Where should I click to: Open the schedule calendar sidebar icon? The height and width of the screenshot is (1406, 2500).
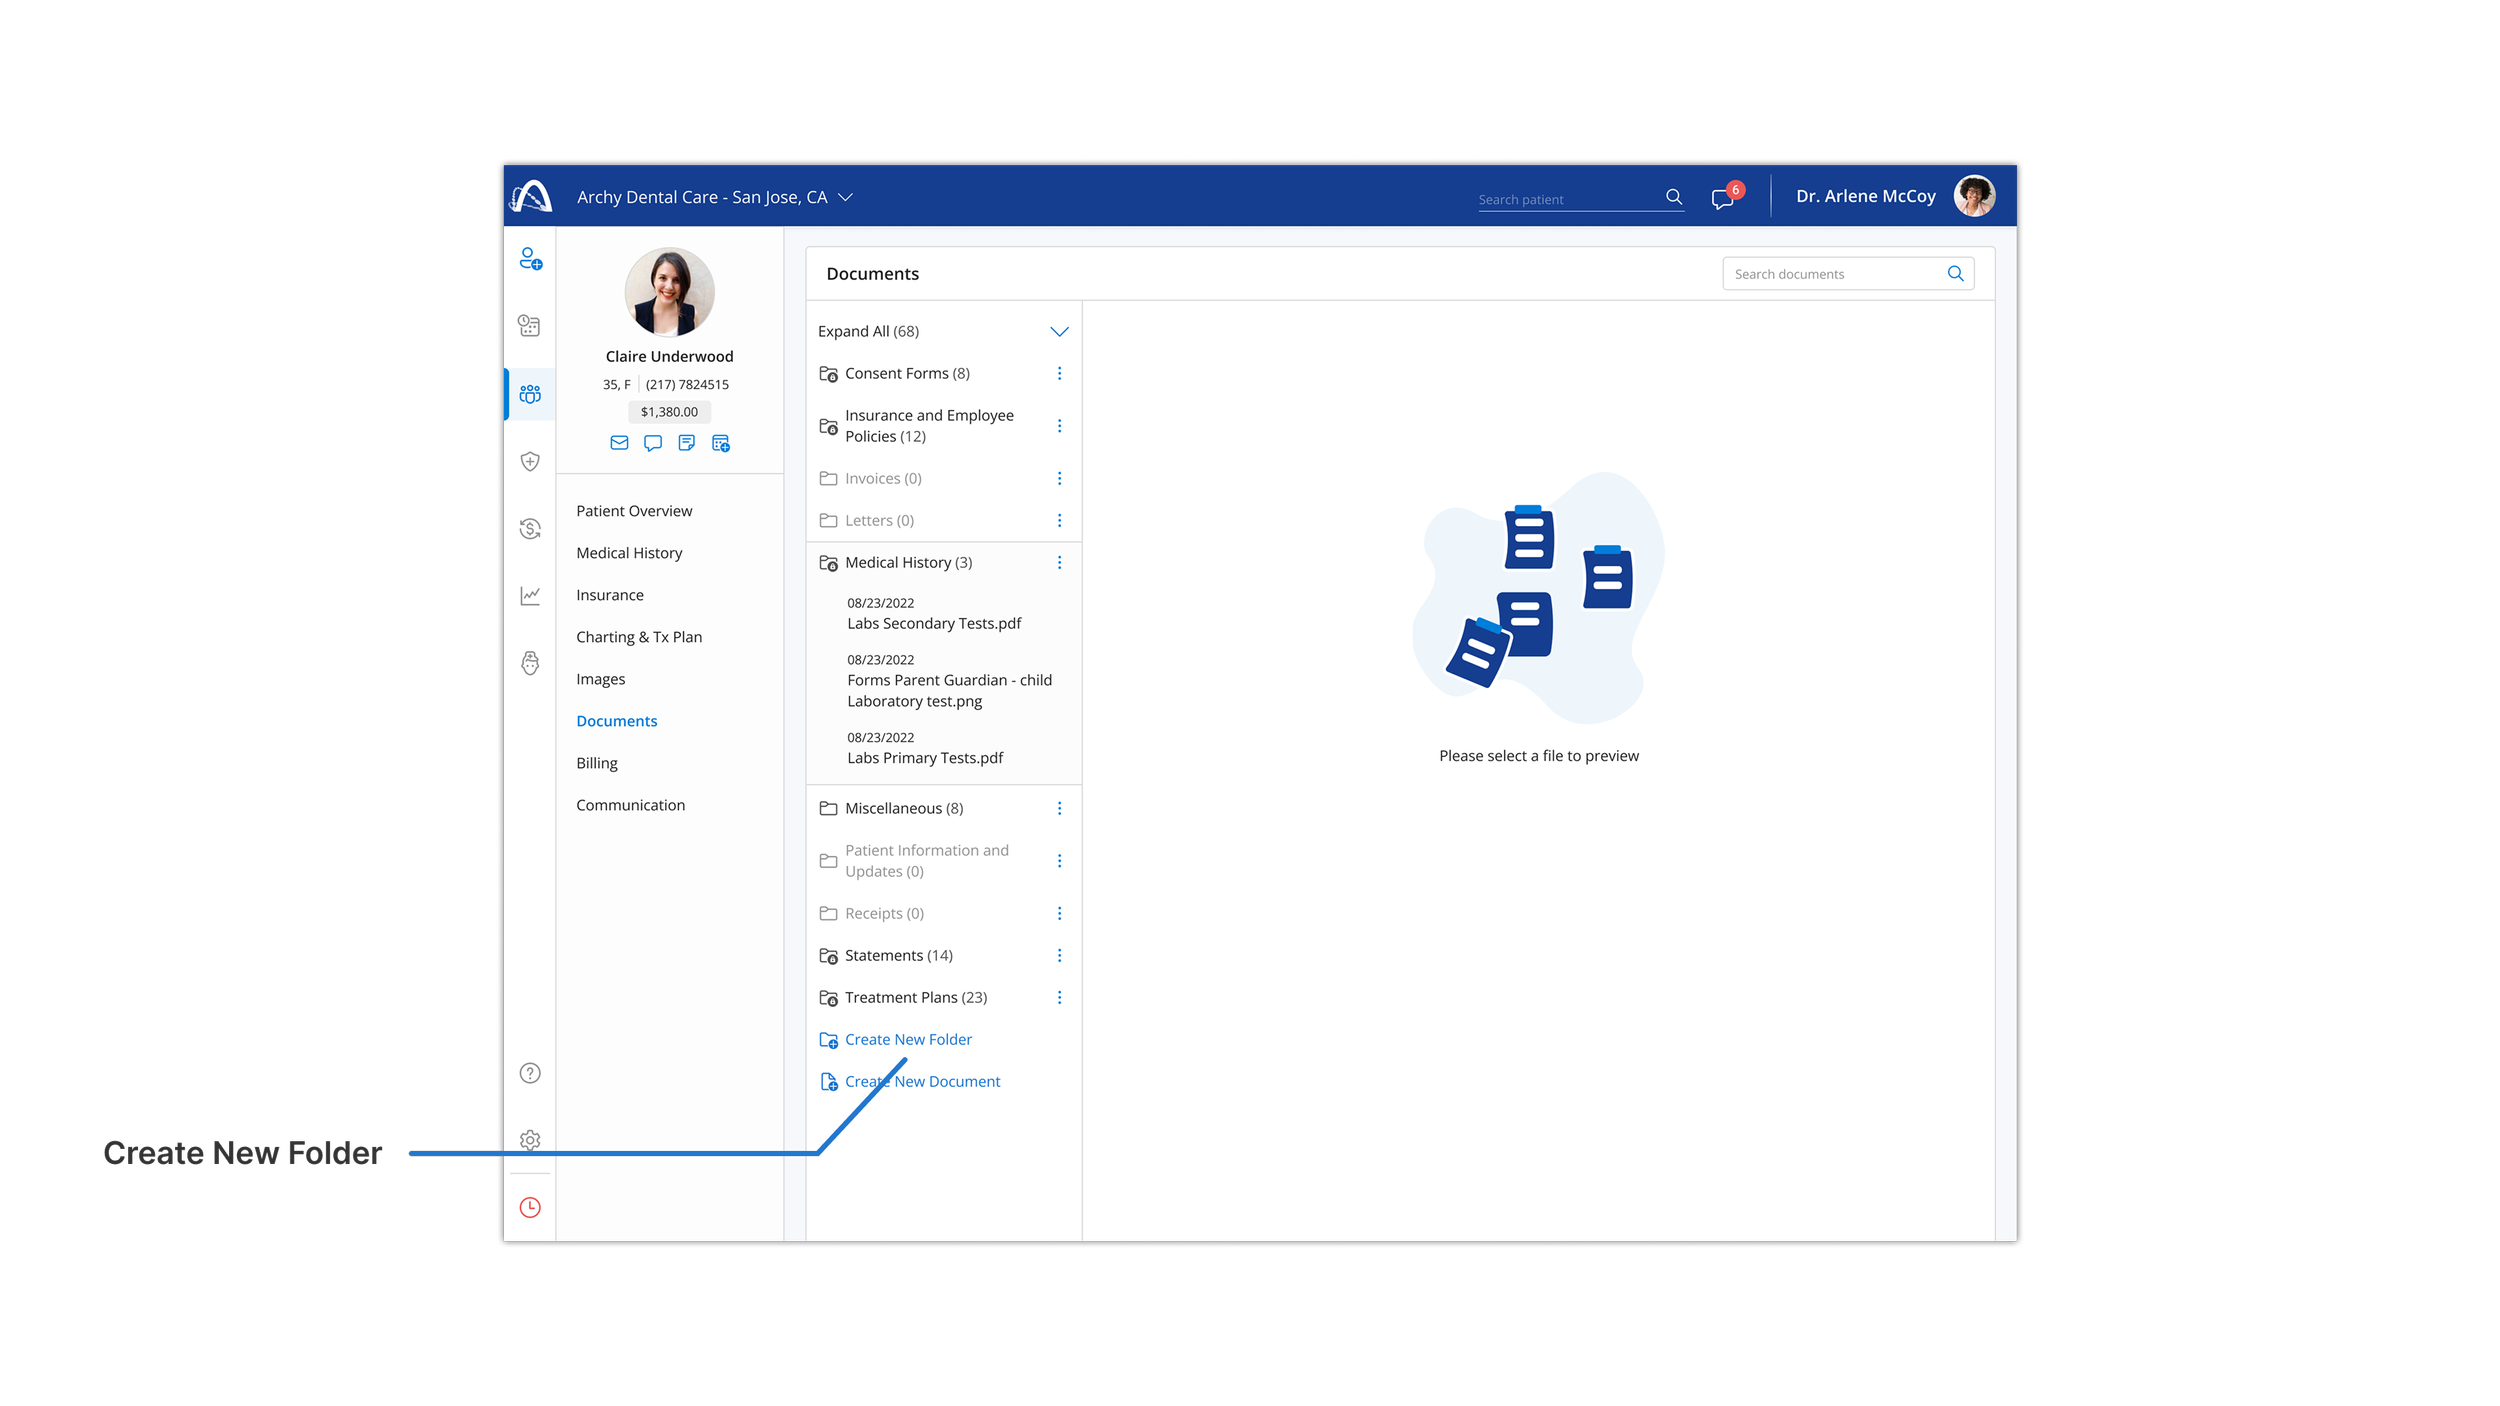point(529,326)
